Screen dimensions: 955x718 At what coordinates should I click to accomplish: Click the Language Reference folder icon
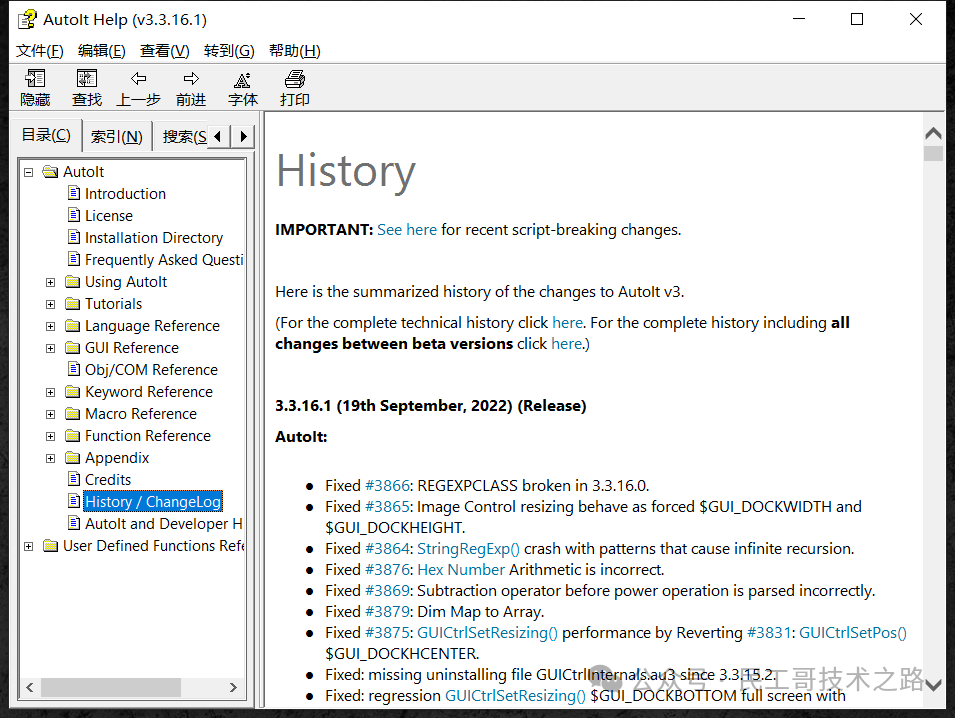click(72, 325)
